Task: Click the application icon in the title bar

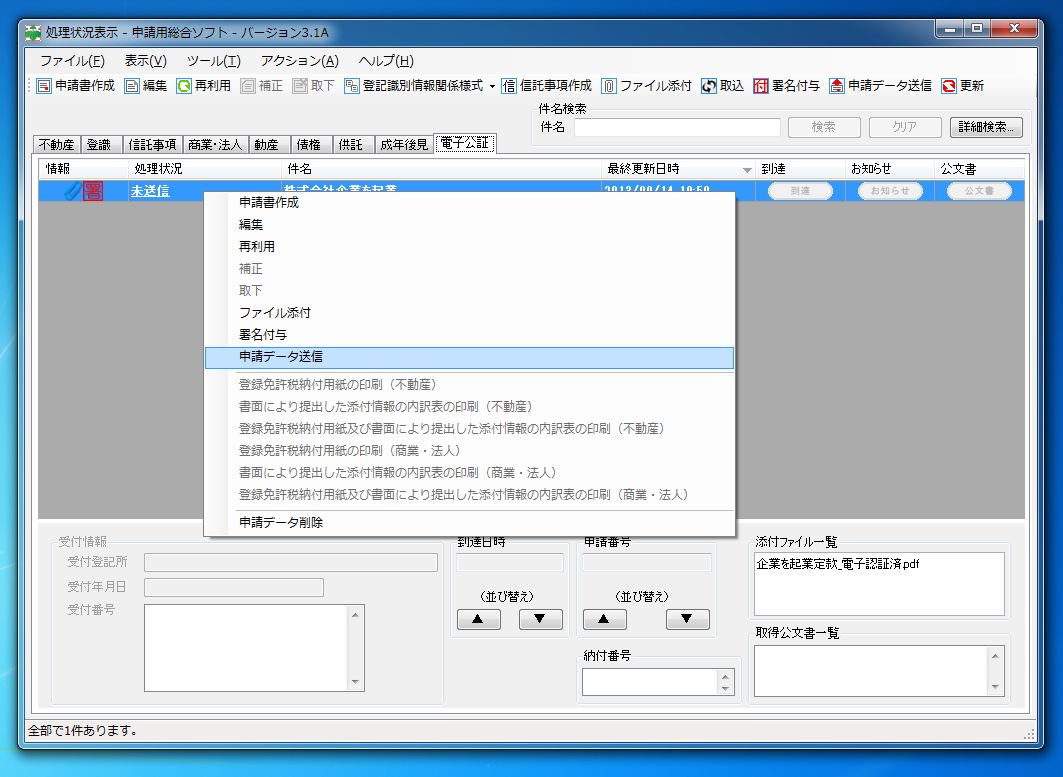Action: click(33, 32)
